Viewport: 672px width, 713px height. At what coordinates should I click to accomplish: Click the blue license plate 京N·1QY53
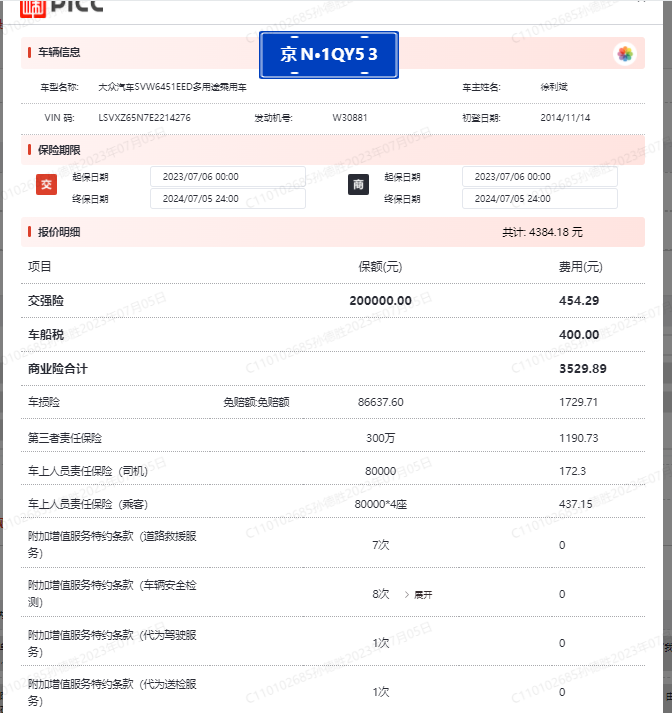coord(329,54)
